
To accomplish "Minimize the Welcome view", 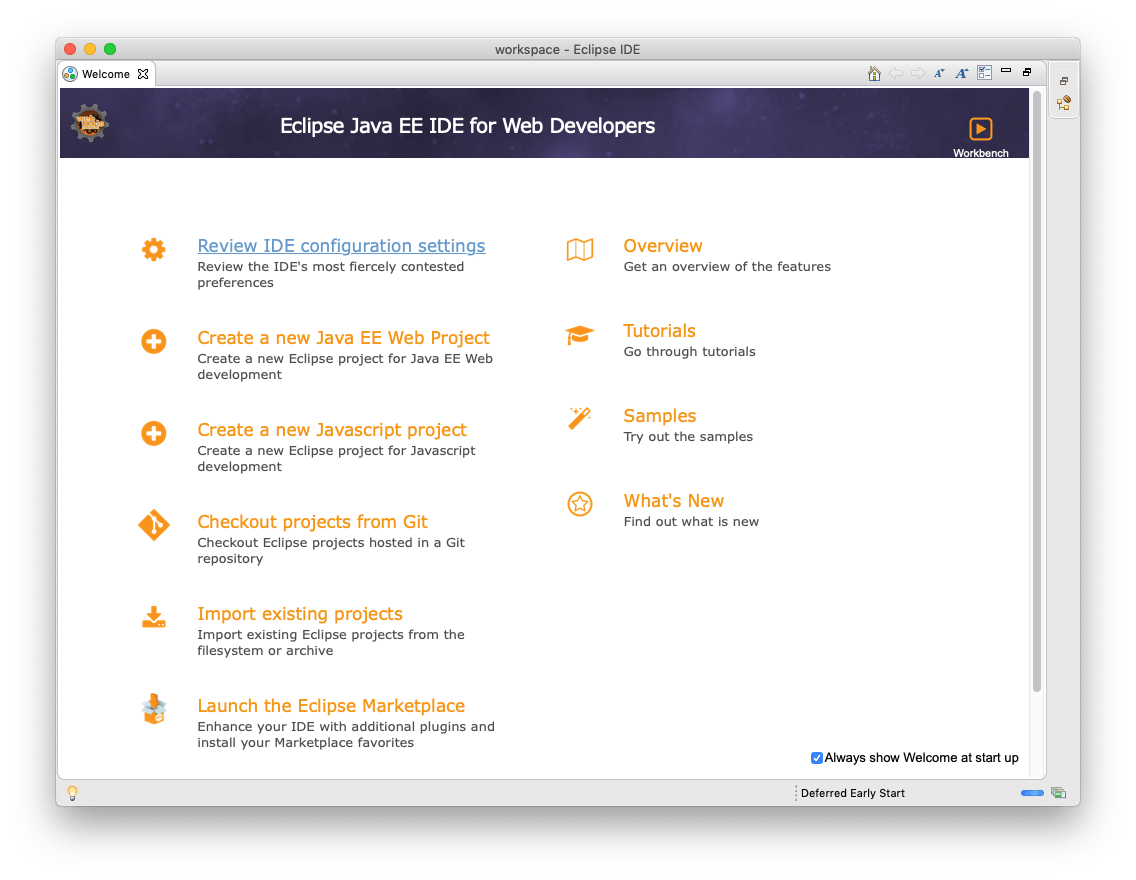I will pos(1006,71).
